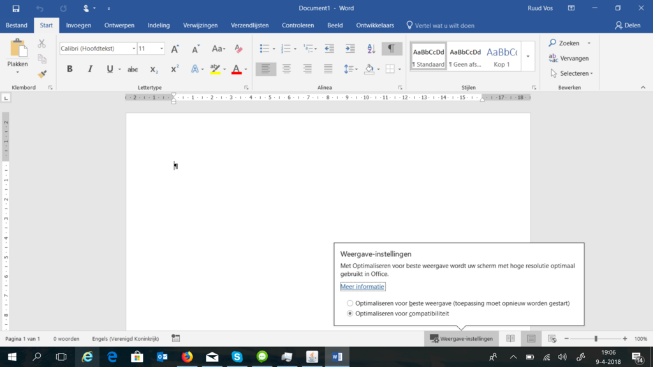Toggle Print Layout view in status bar
653x367 pixels.
click(x=531, y=339)
